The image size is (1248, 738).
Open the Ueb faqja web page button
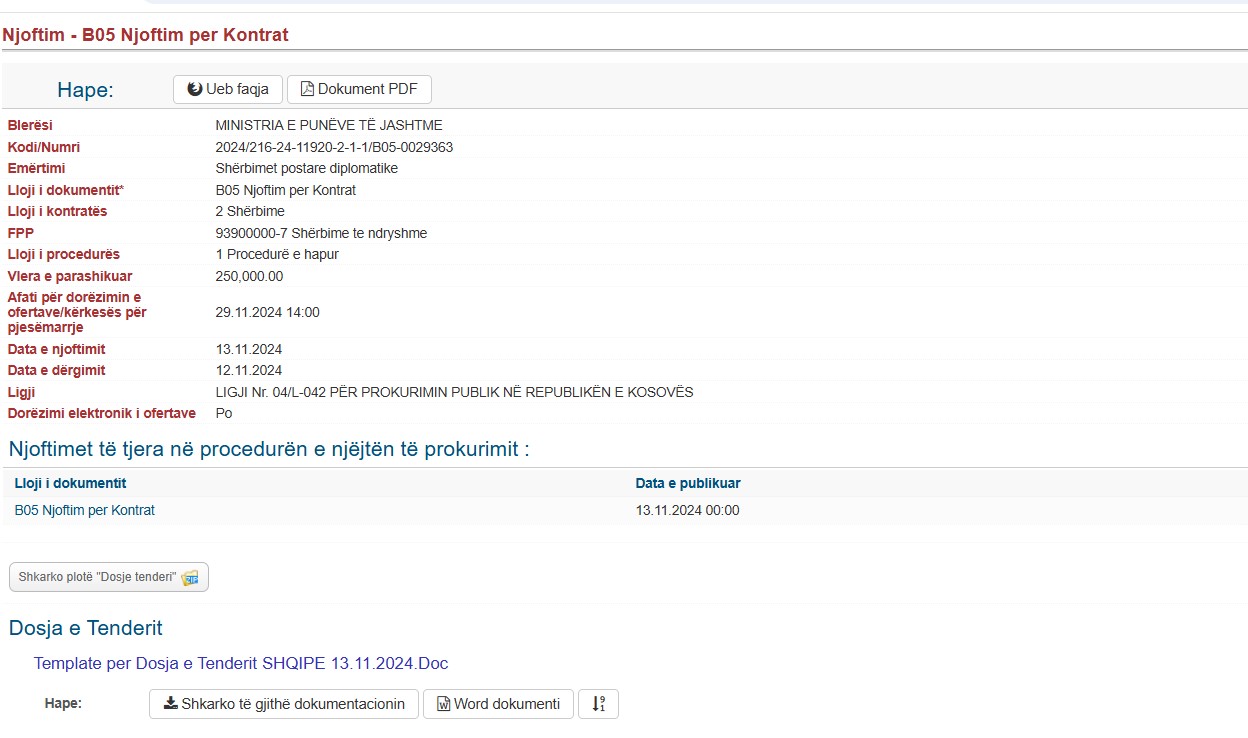228,89
